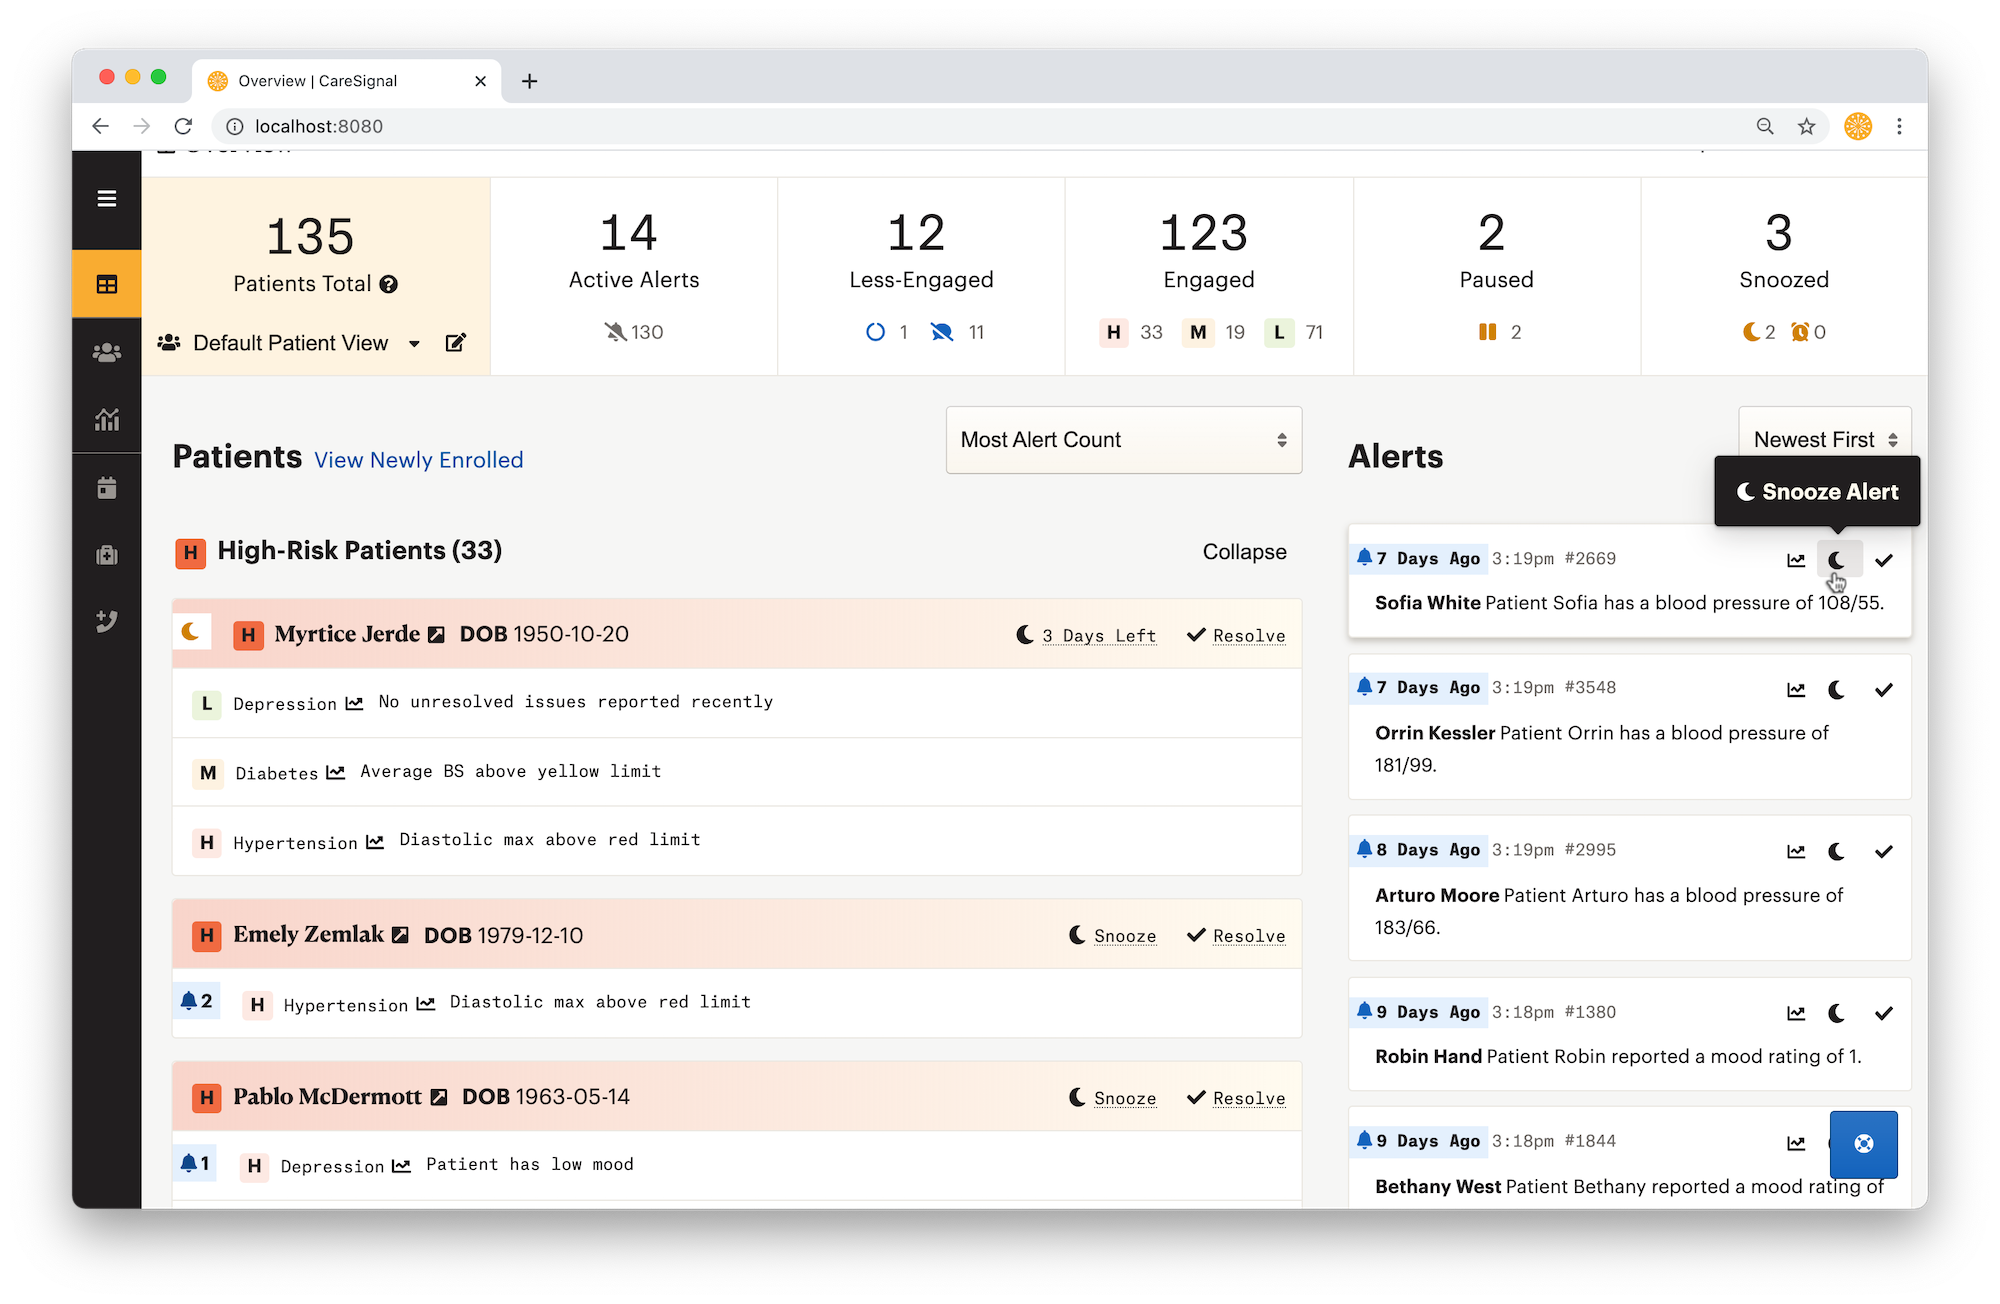Screen dimensions: 2000x1304
Task: Resolve the Arturo Moore alert checkmark
Action: [1884, 852]
